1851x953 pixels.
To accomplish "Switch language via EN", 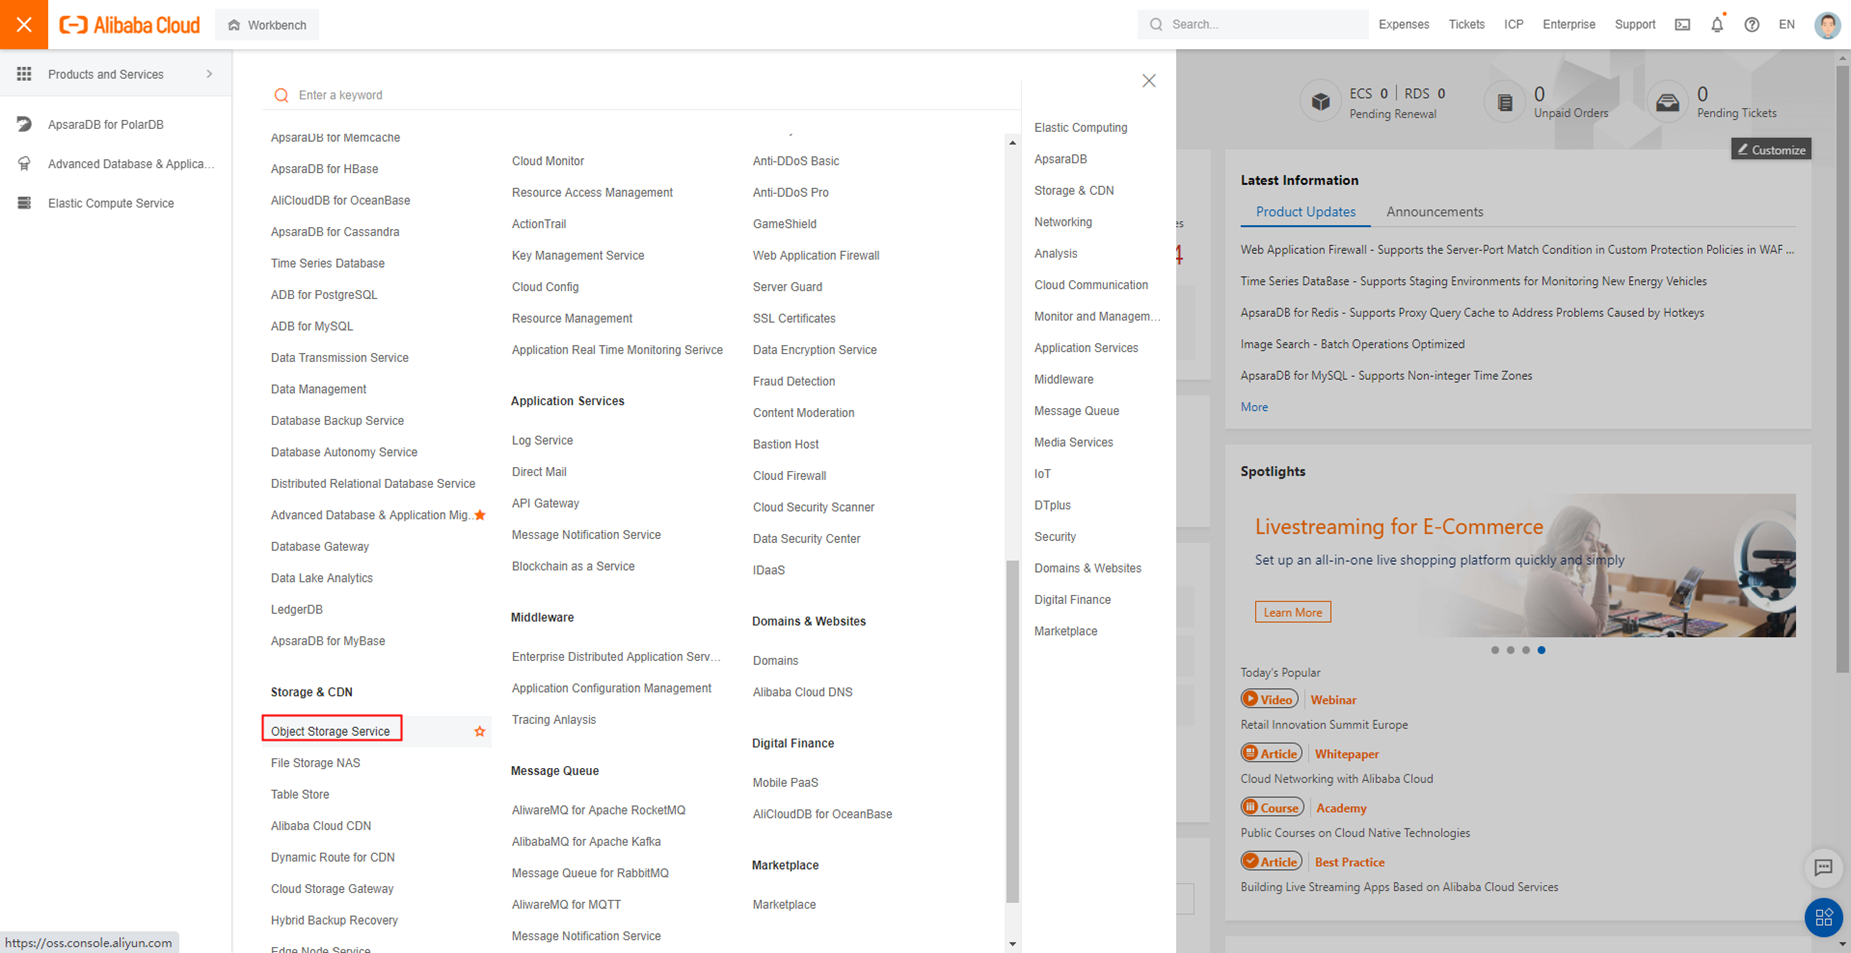I will tap(1786, 24).
